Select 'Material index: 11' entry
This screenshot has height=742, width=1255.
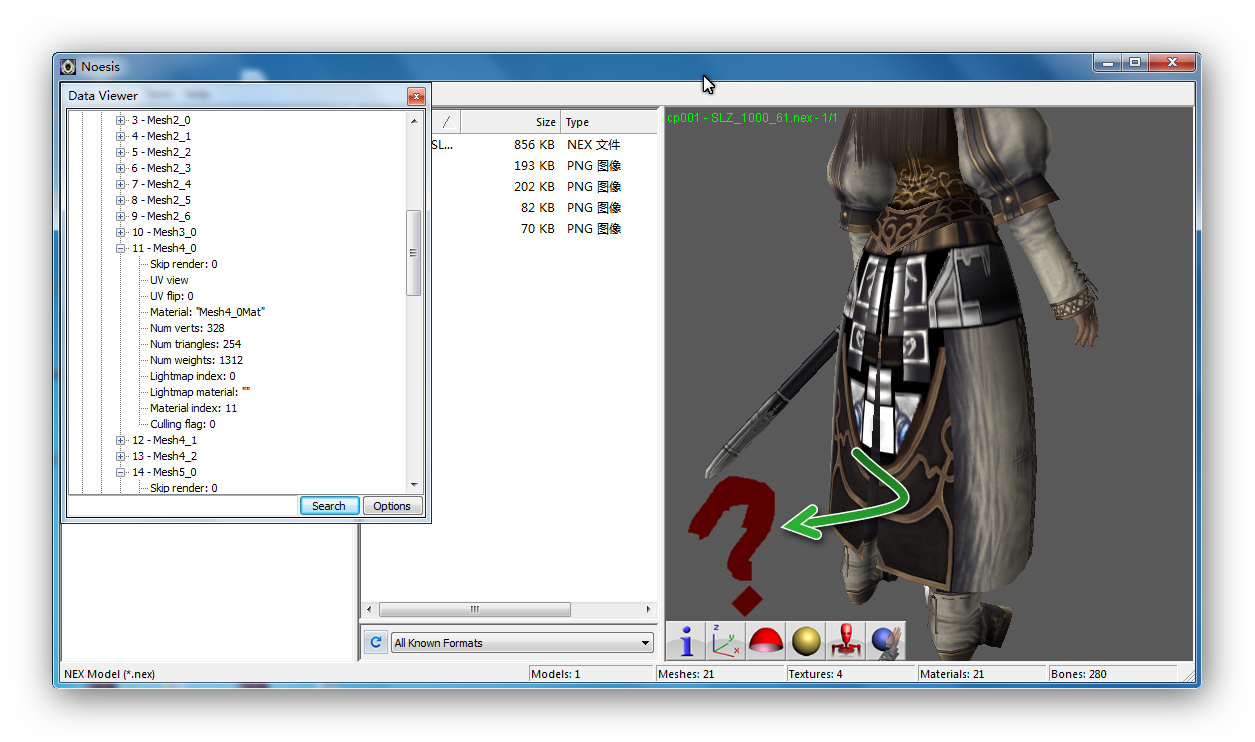pos(193,408)
